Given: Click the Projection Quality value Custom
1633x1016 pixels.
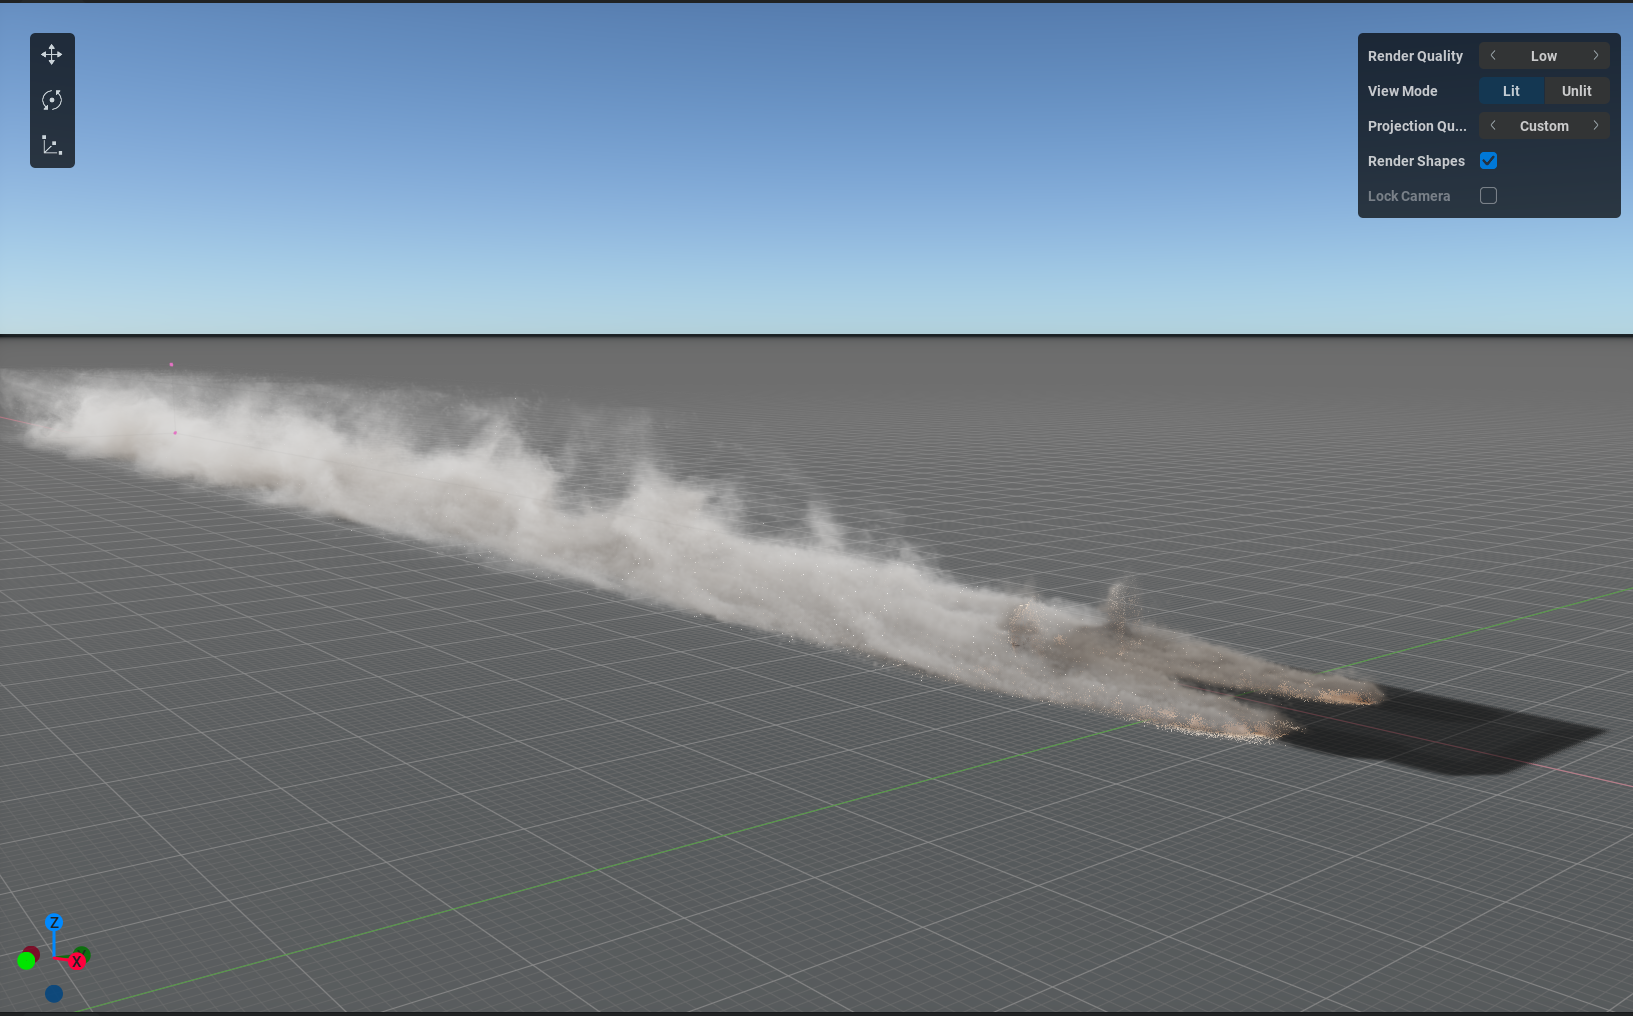Looking at the screenshot, I should (x=1544, y=126).
